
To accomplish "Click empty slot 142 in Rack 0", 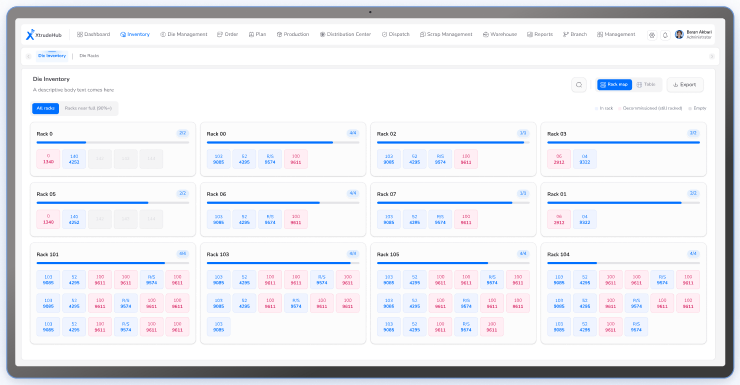I will point(100,159).
